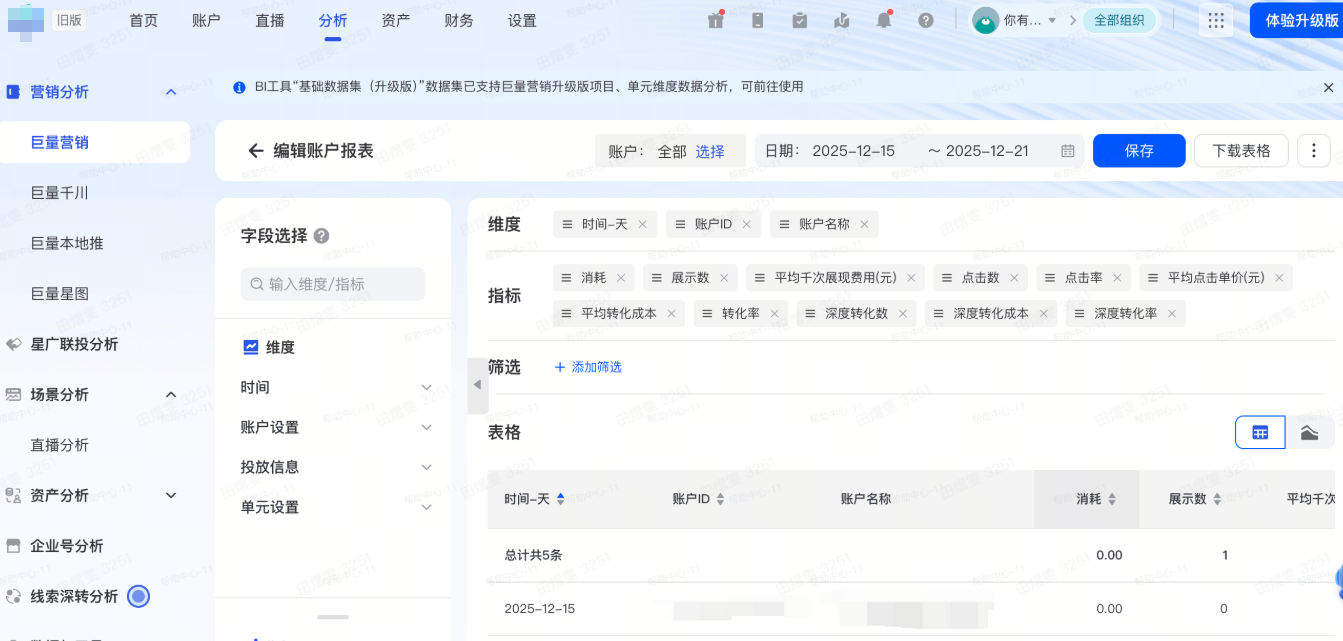Click the end date 2025-12-21 field
This screenshot has width=1343, height=641.
[987, 151]
